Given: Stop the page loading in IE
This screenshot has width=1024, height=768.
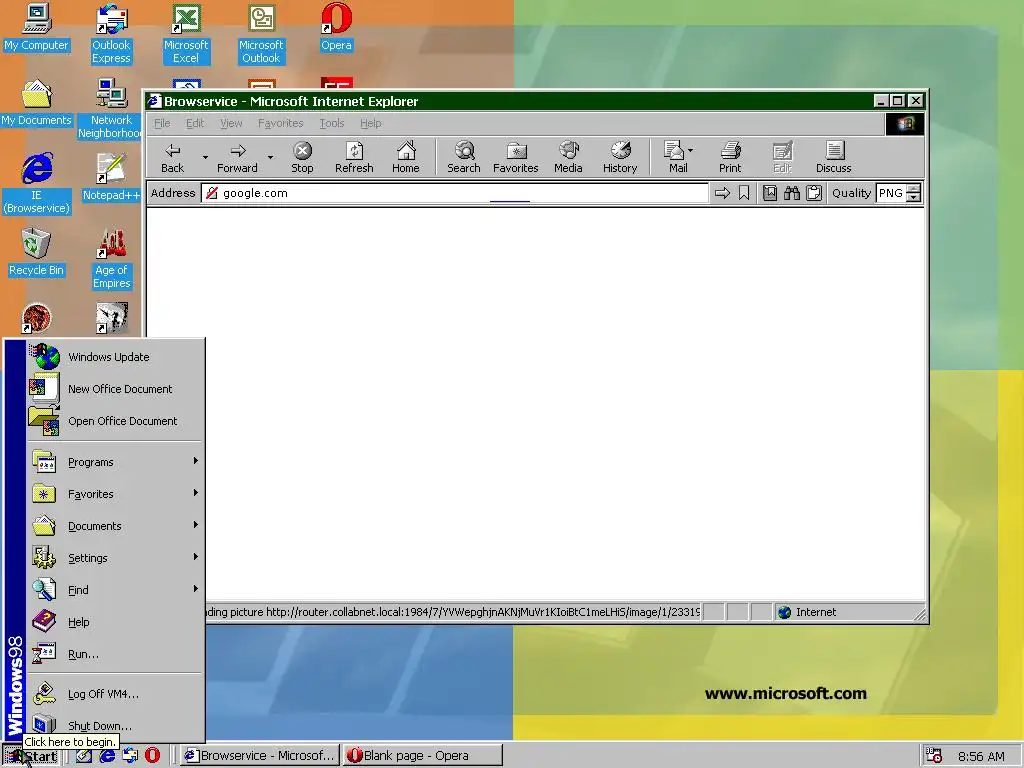Looking at the screenshot, I should click(x=302, y=157).
